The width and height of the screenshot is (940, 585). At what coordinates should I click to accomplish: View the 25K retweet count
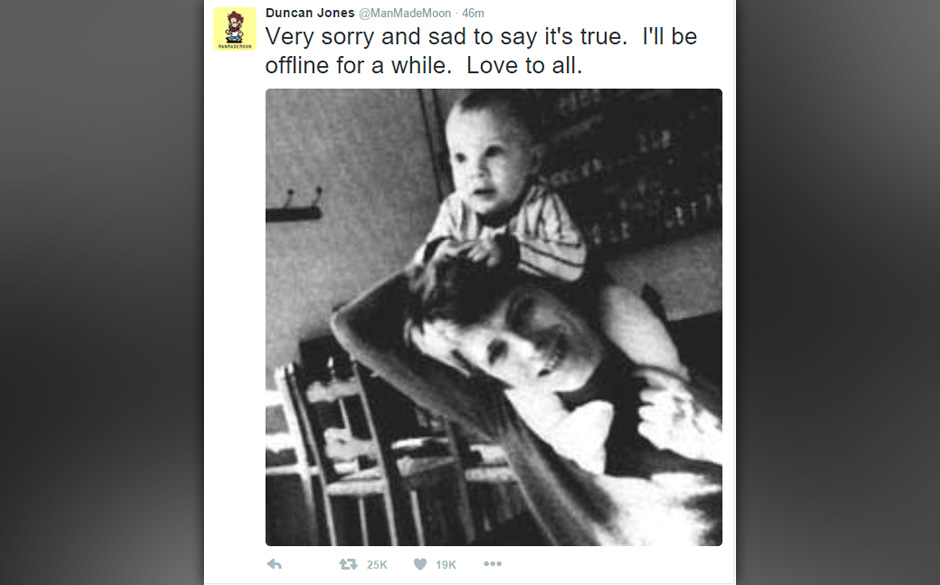tap(377, 564)
